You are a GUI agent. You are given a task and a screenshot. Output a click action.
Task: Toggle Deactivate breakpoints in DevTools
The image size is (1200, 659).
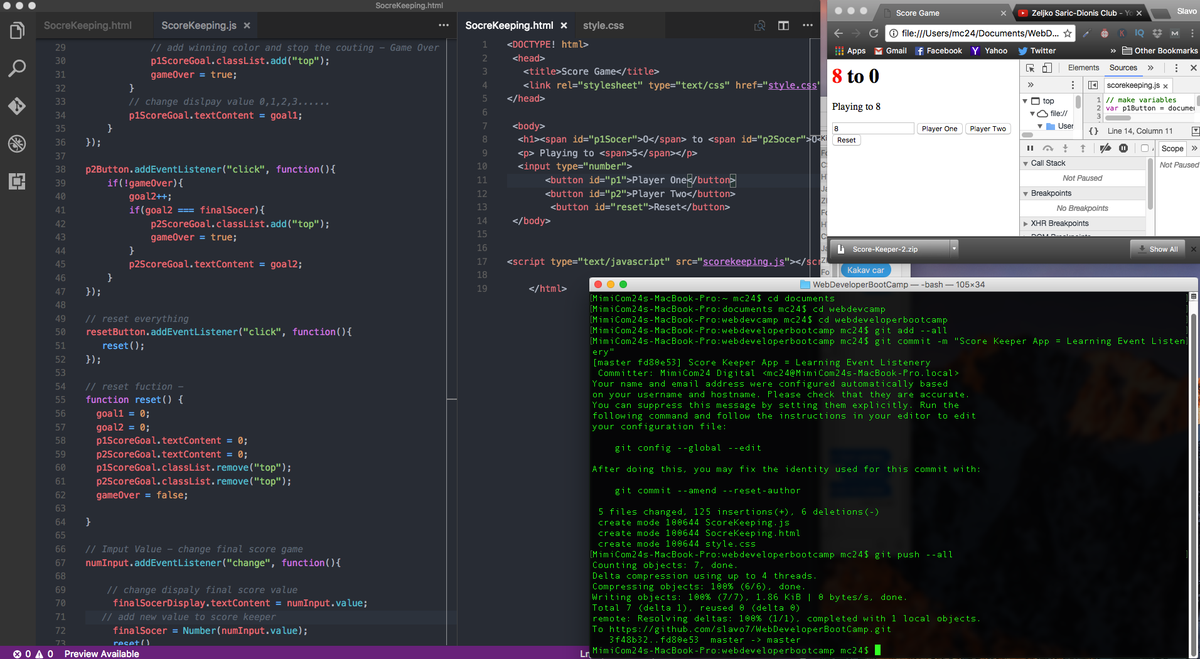(x=1105, y=148)
